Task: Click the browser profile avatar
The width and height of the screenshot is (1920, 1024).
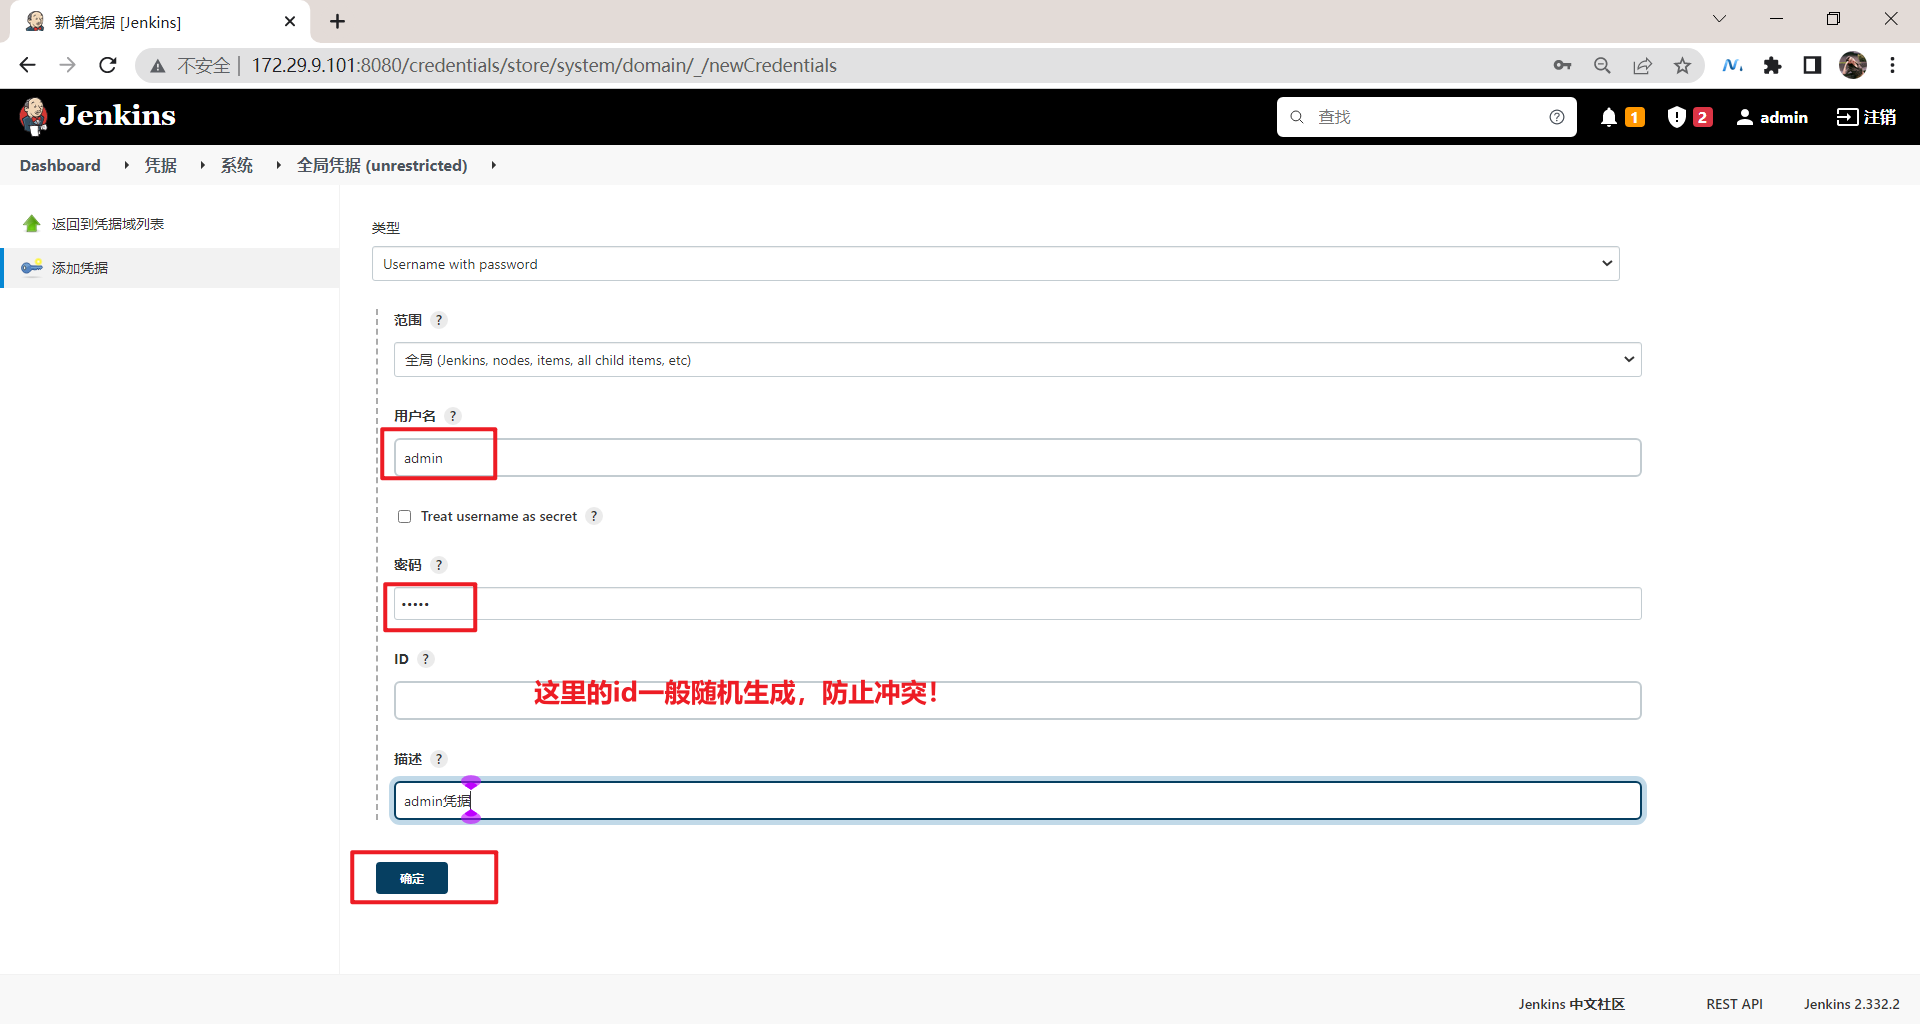Action: (x=1853, y=65)
